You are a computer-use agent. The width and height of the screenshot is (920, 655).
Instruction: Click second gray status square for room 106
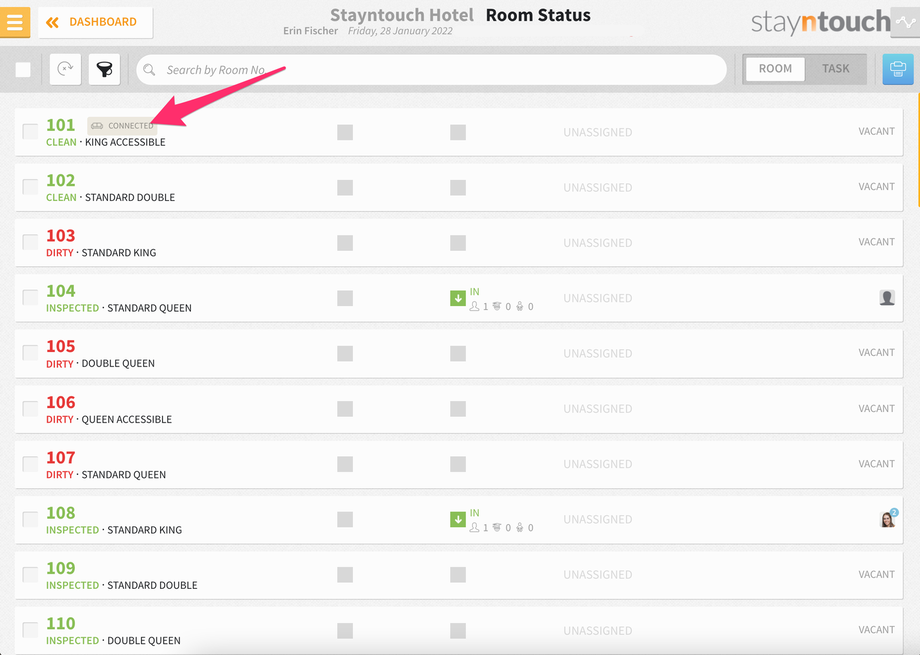tap(458, 409)
